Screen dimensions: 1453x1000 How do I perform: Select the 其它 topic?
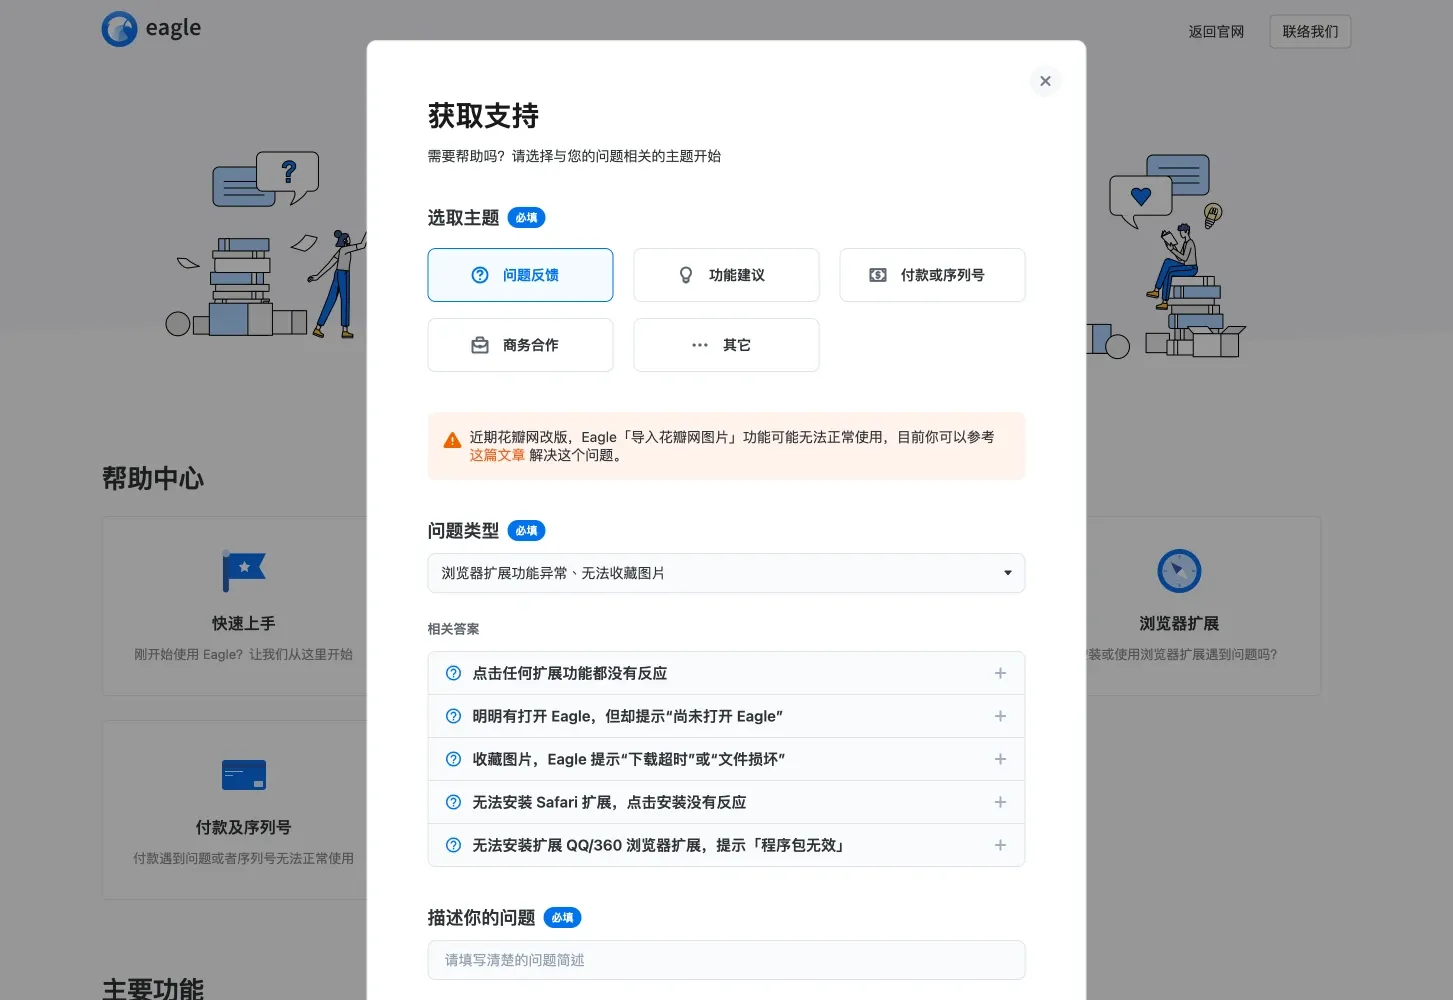[x=726, y=345]
